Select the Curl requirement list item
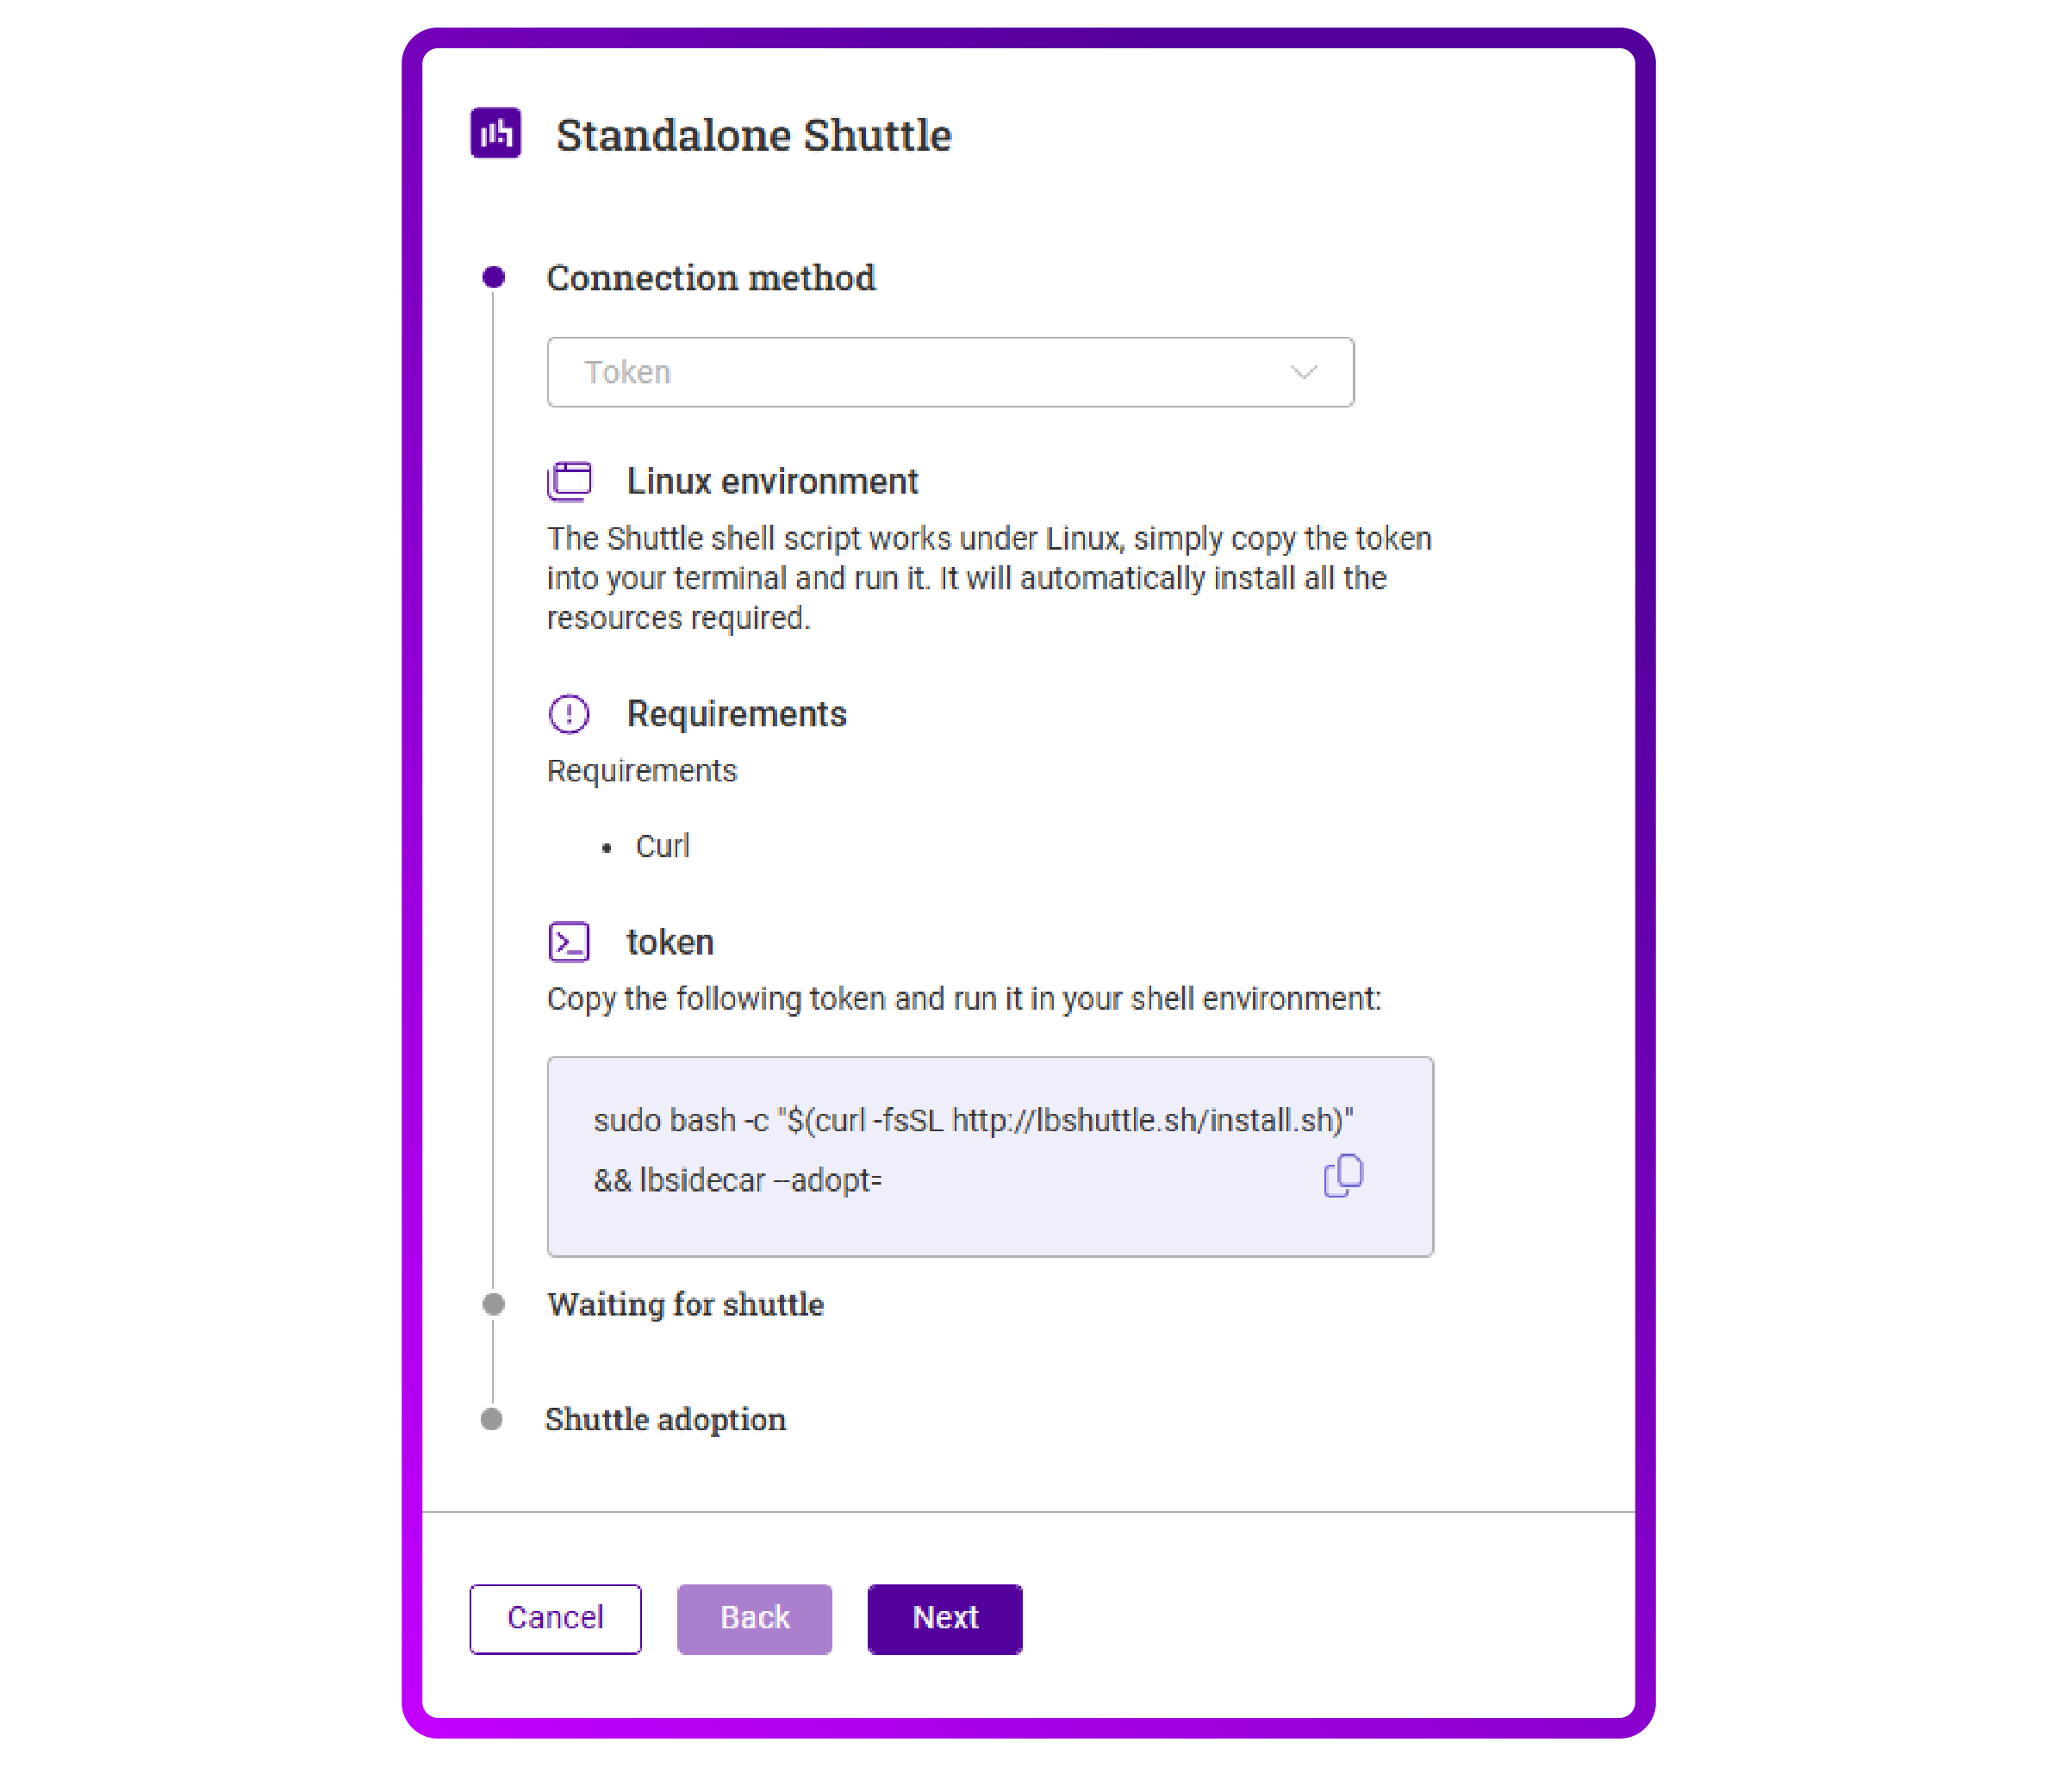2068x1792 pixels. click(x=662, y=846)
